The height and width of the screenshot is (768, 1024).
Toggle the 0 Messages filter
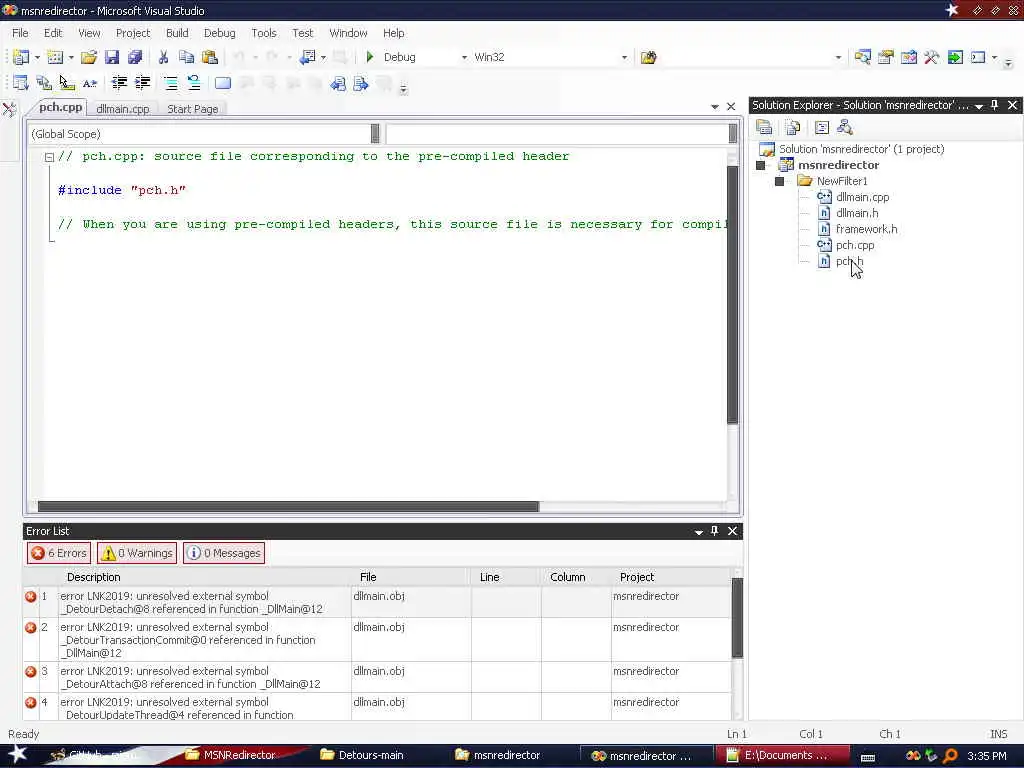[224, 553]
